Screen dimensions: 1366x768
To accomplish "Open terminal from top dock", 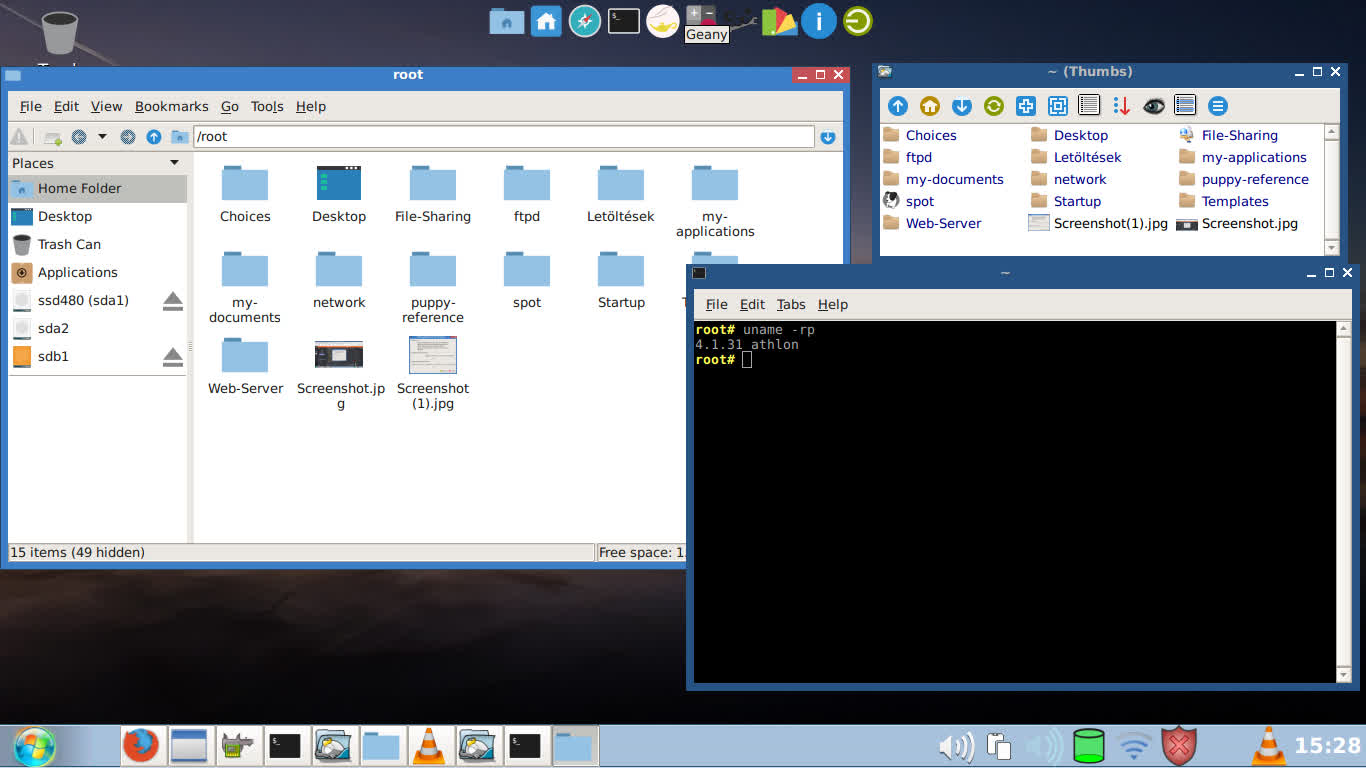I will pyautogui.click(x=624, y=21).
